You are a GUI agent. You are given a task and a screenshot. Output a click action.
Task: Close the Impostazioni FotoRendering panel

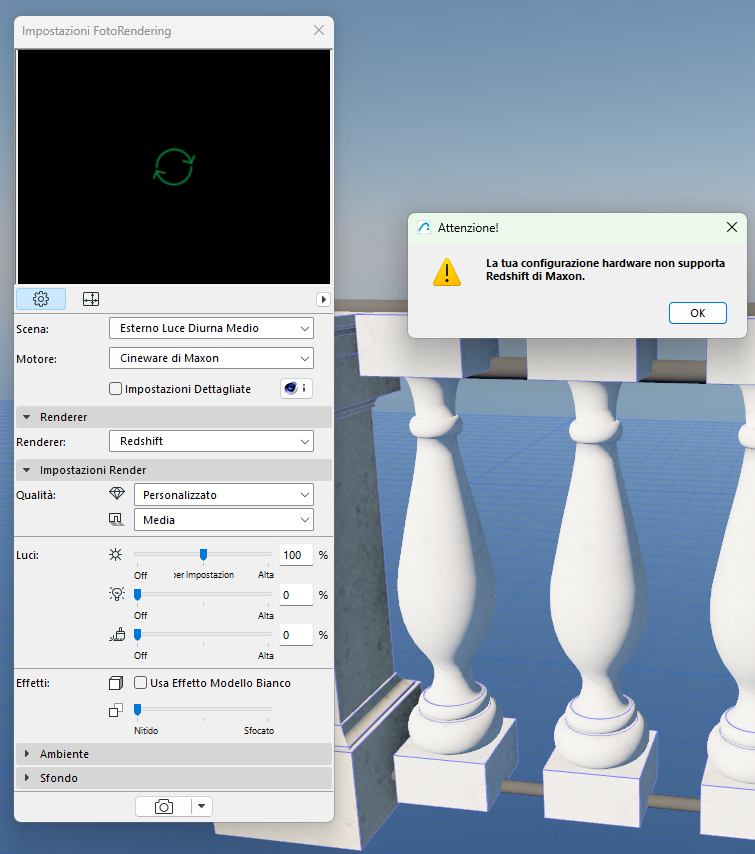319,30
